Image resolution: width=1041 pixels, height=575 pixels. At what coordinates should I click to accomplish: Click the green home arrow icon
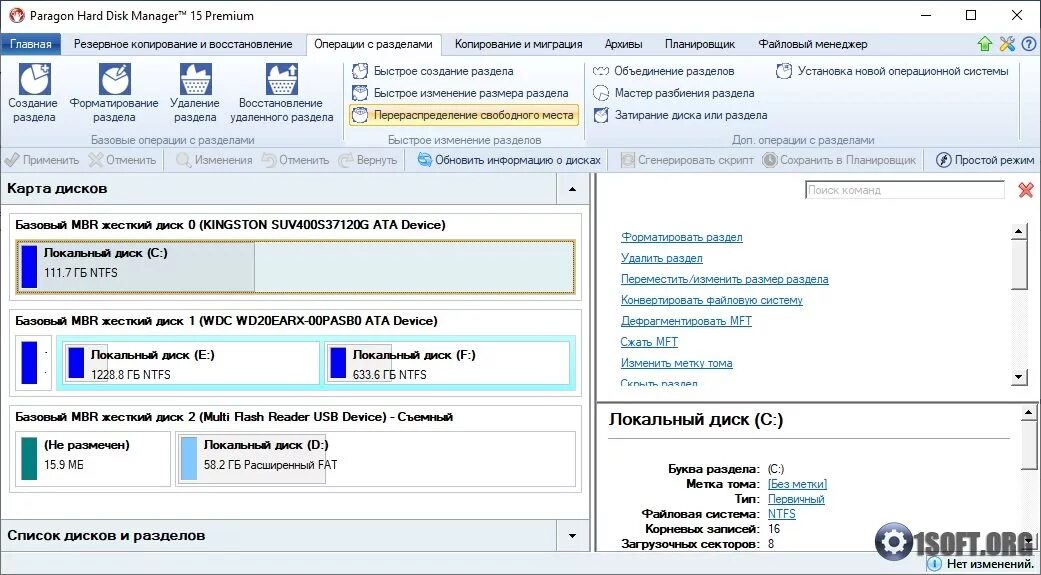coord(985,44)
